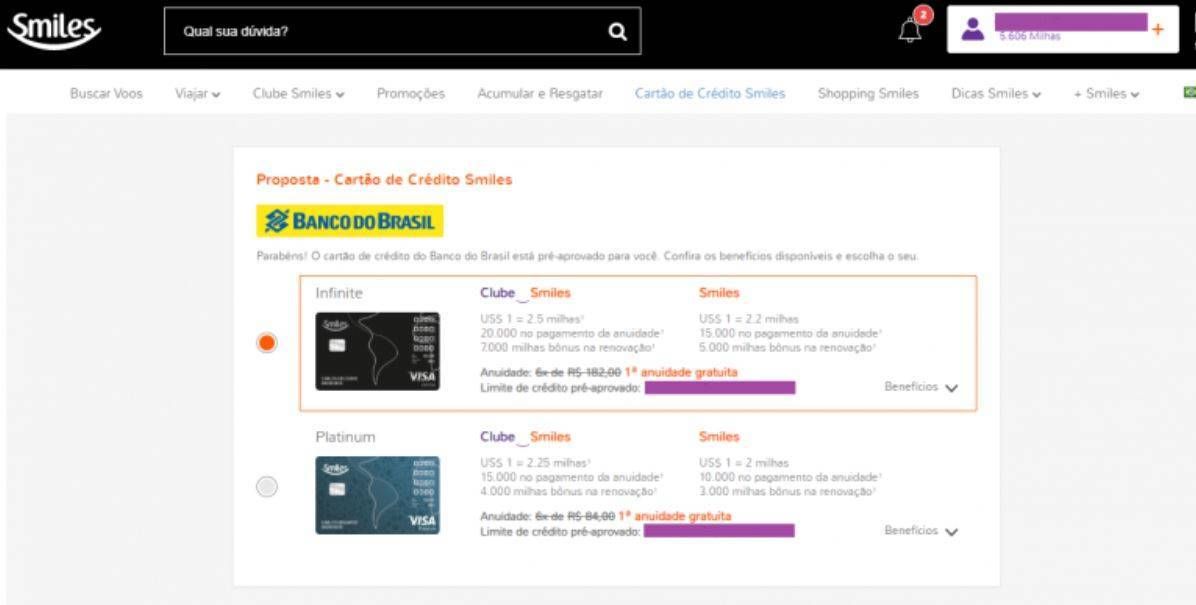
Task: Click '7.000 milhas bônus na renovação' text
Action: click(568, 347)
